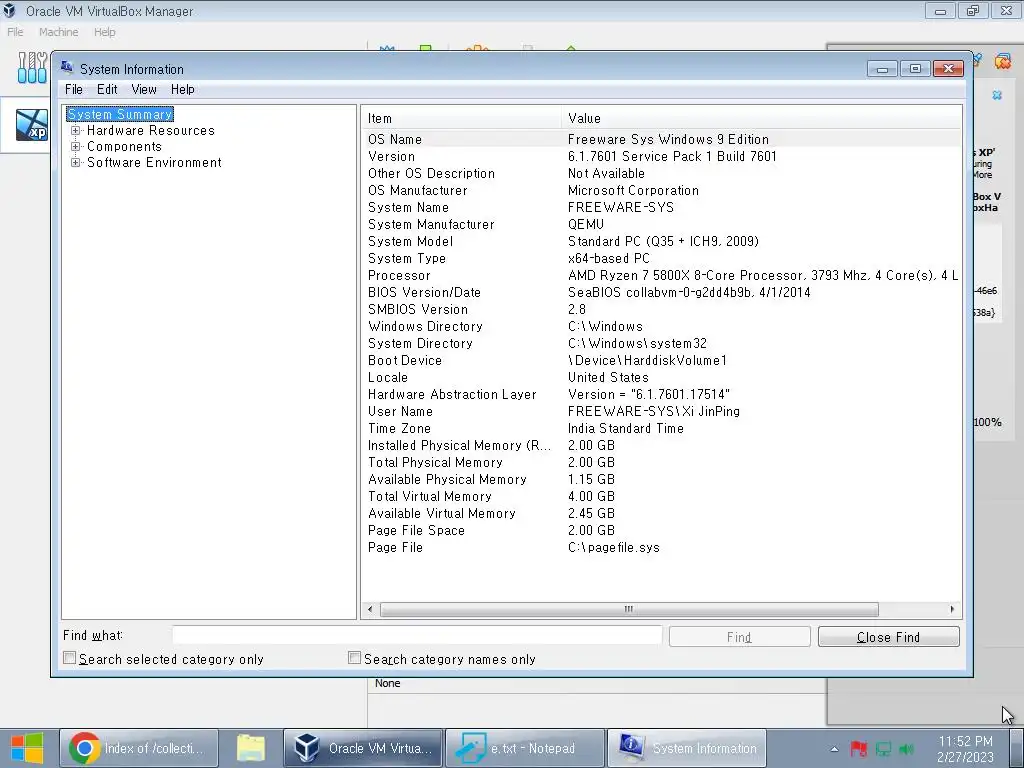The image size is (1024, 768).
Task: Close the System Information window
Action: coord(949,69)
